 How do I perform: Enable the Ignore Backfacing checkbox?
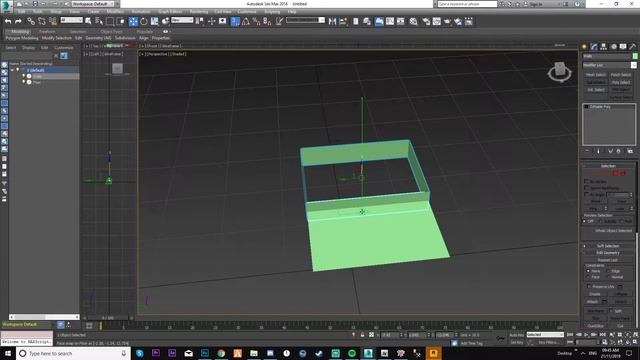click(x=587, y=188)
